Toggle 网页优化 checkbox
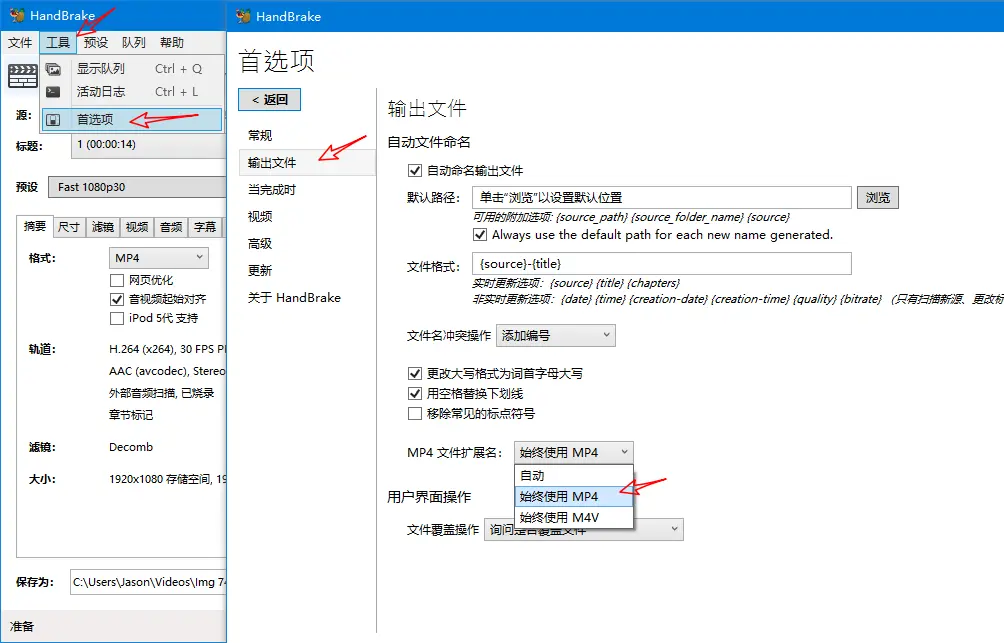Screen dimensions: 1004x643 [117, 280]
